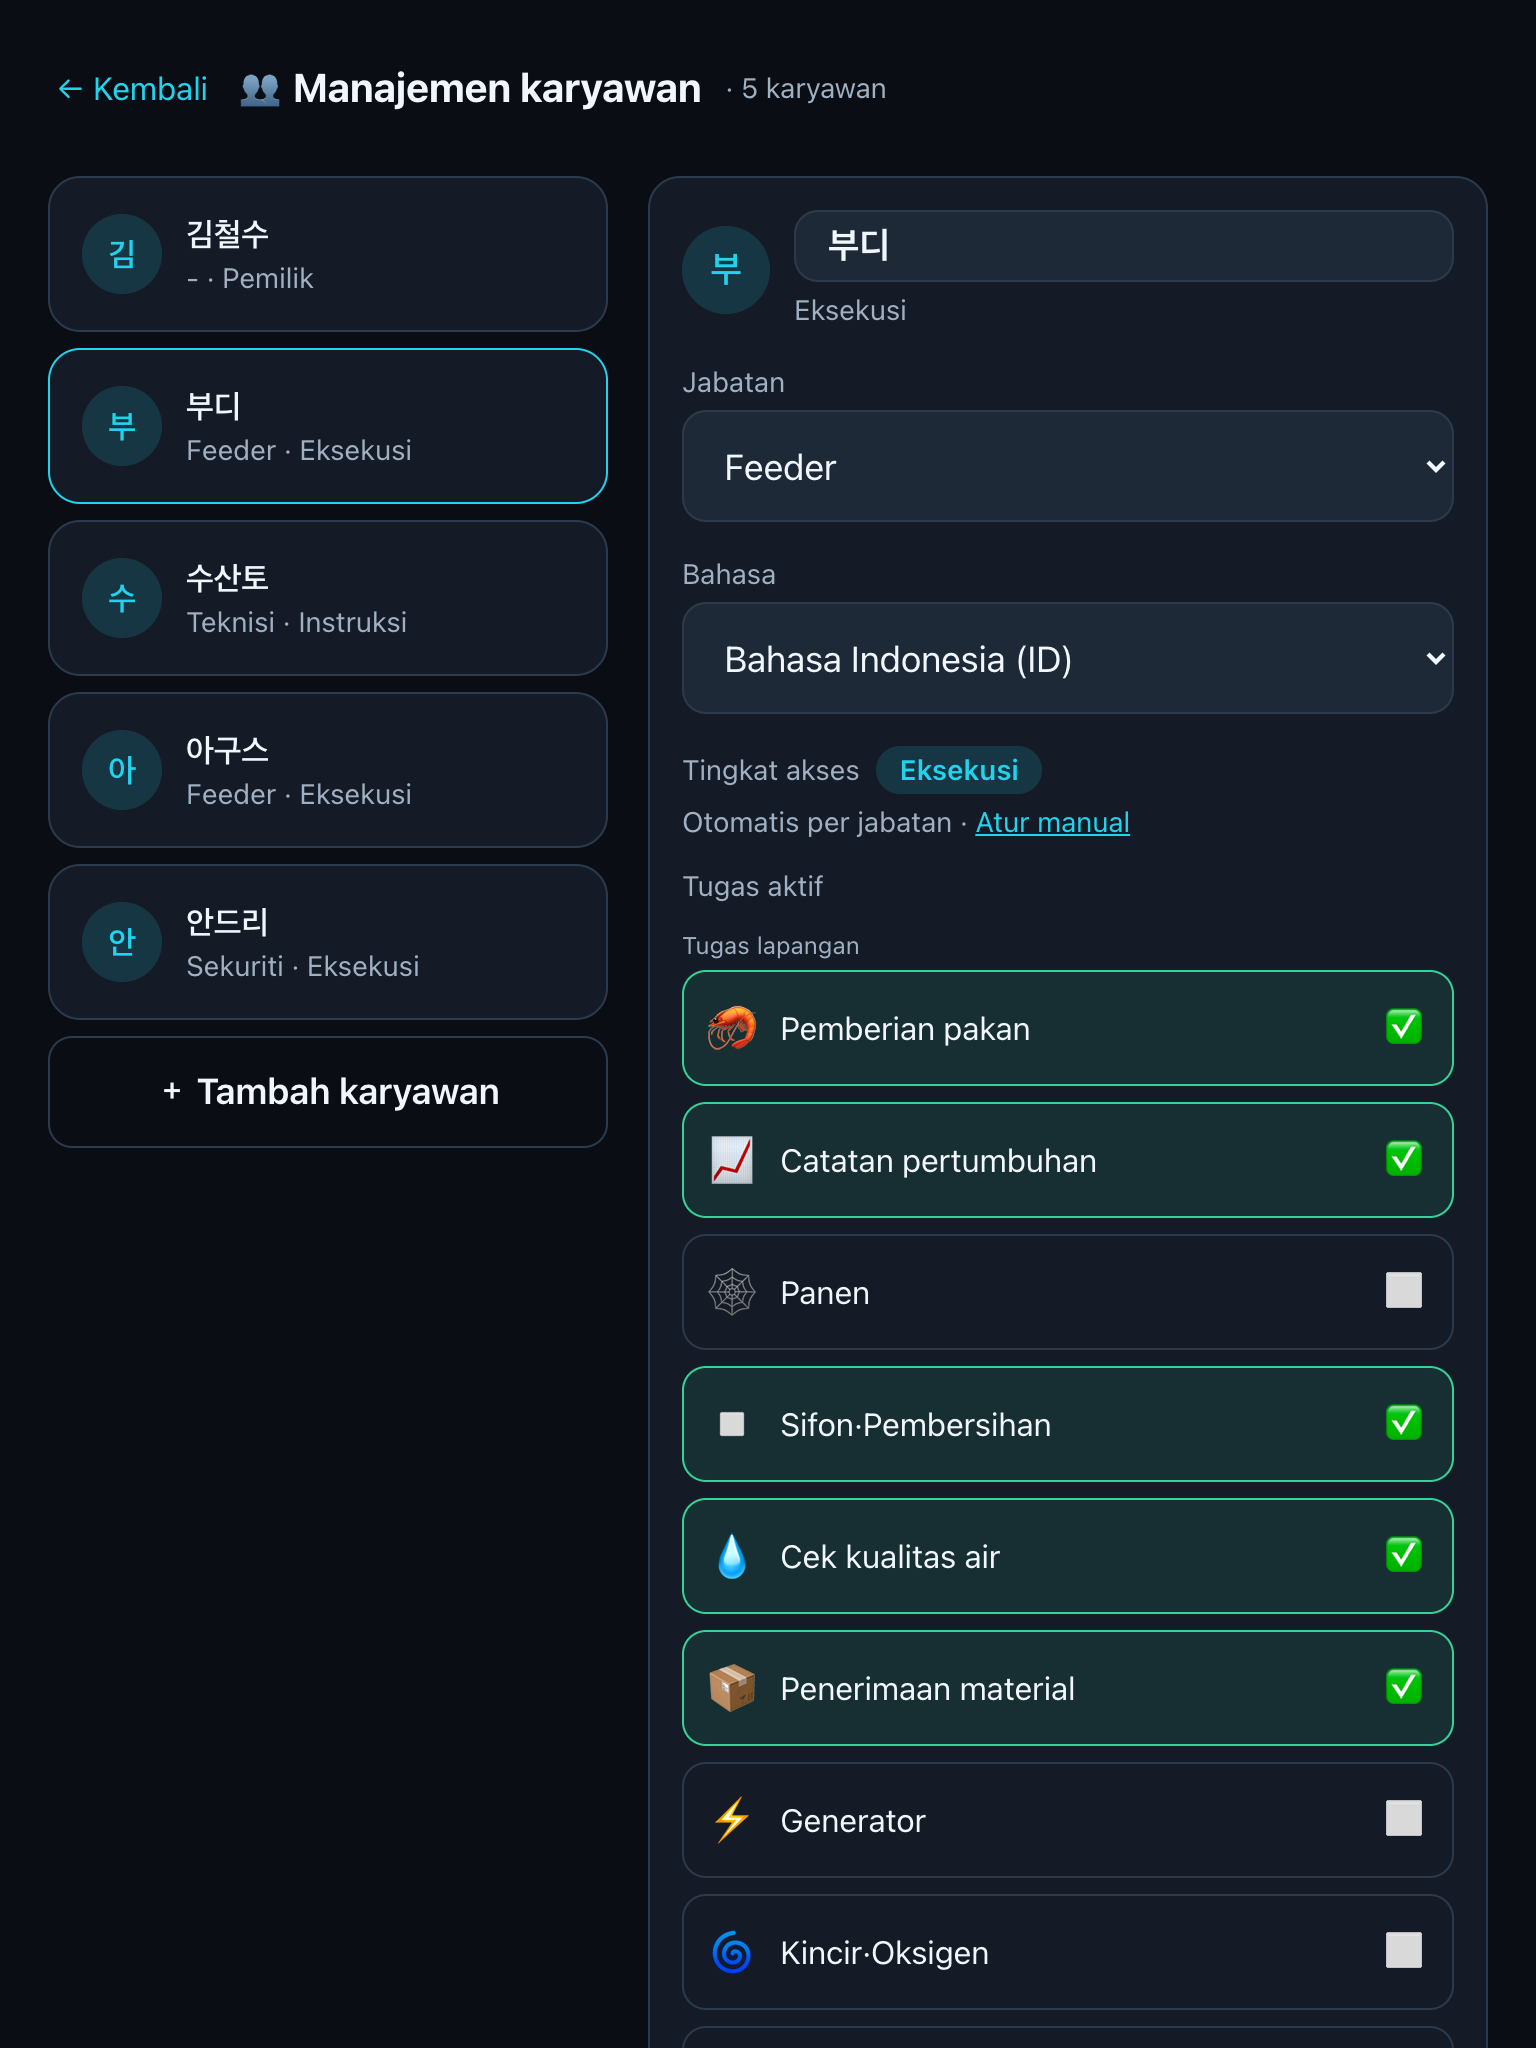Enable the Panen task checkbox
This screenshot has height=2048, width=1536.
(1404, 1290)
